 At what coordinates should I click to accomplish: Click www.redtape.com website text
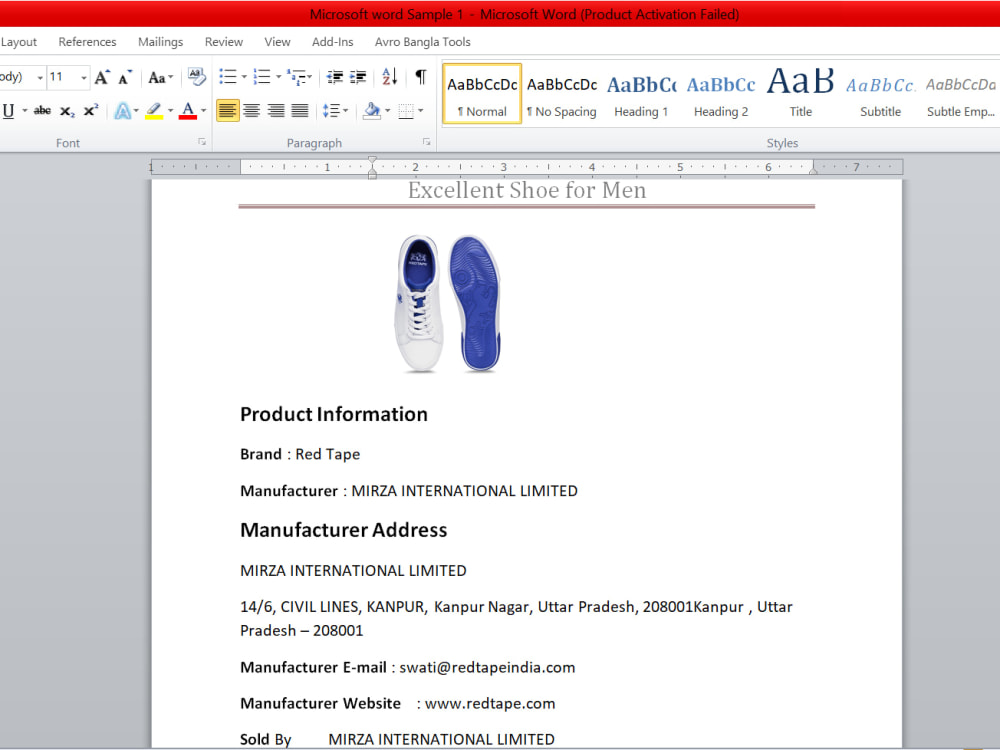[490, 703]
